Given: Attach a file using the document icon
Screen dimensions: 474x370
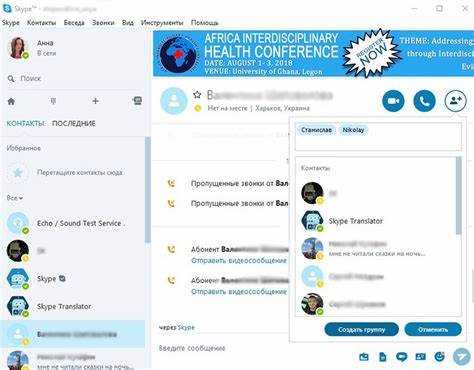Looking at the screenshot, I should (x=383, y=357).
